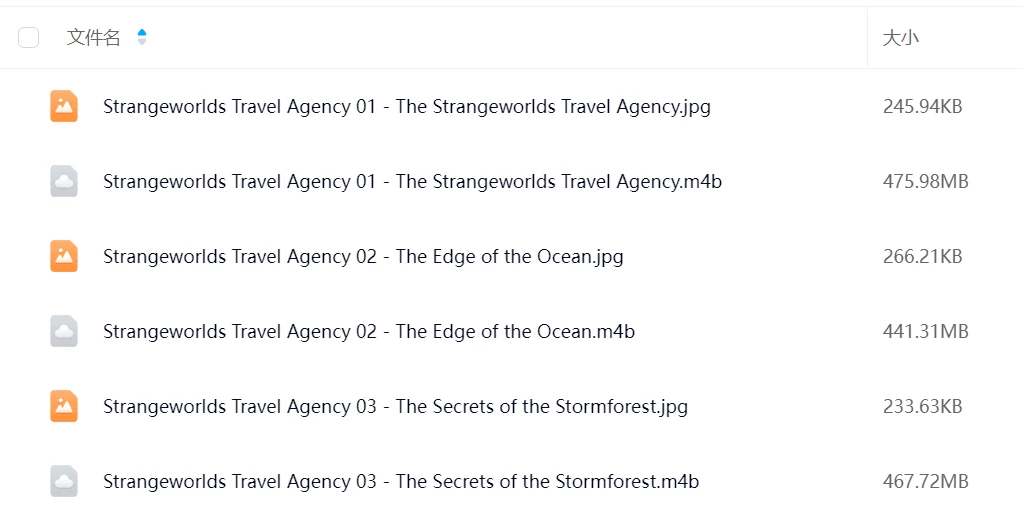Click the 文件名 column header
Image resolution: width=1023 pixels, height=520 pixels.
(x=93, y=38)
